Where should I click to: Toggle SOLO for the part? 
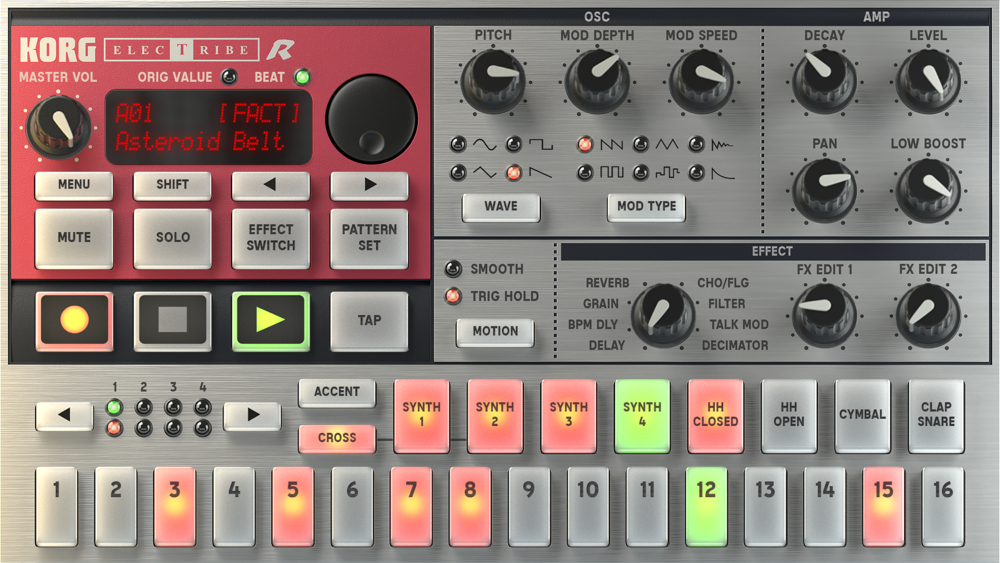pos(172,238)
